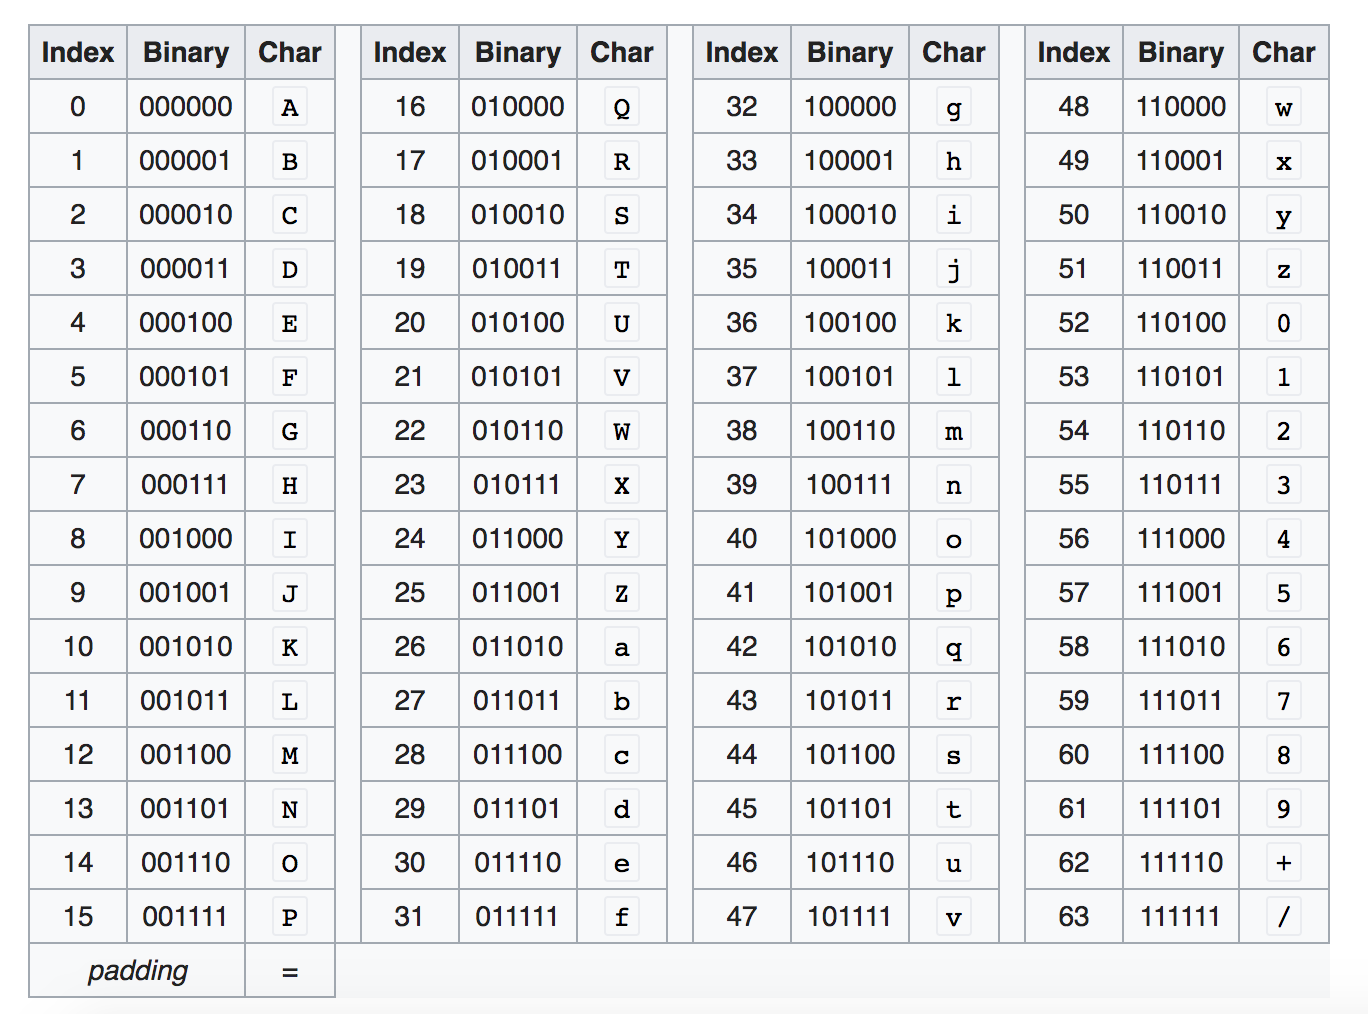The width and height of the screenshot is (1368, 1014).
Task: Click the index 63 cell
Action: click(1073, 916)
